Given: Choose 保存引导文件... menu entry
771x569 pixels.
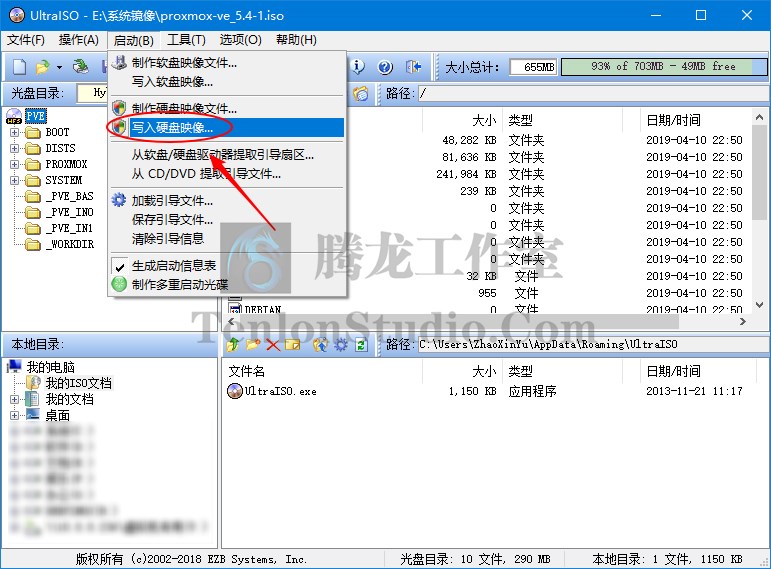Looking at the screenshot, I should 227,219.
